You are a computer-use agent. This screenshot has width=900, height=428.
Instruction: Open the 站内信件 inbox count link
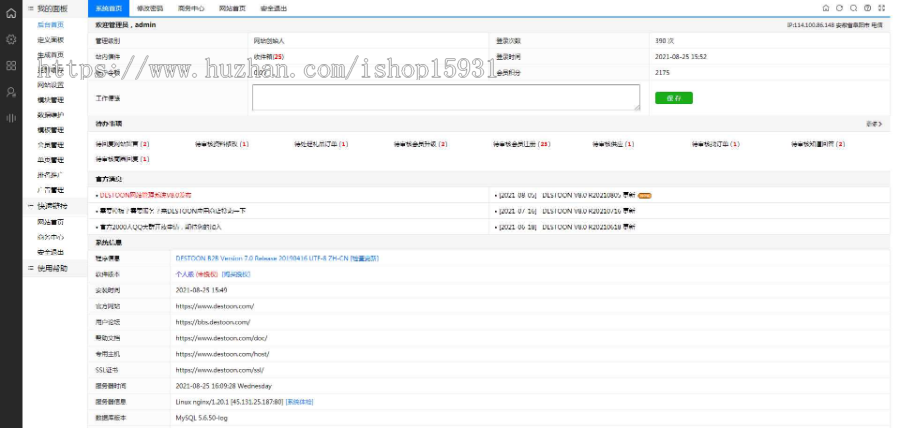click(x=268, y=56)
